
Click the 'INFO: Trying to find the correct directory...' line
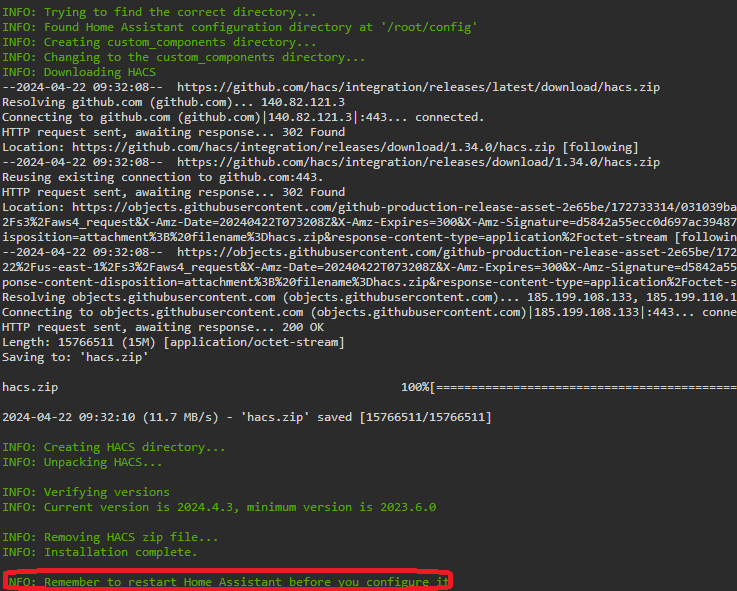point(159,12)
